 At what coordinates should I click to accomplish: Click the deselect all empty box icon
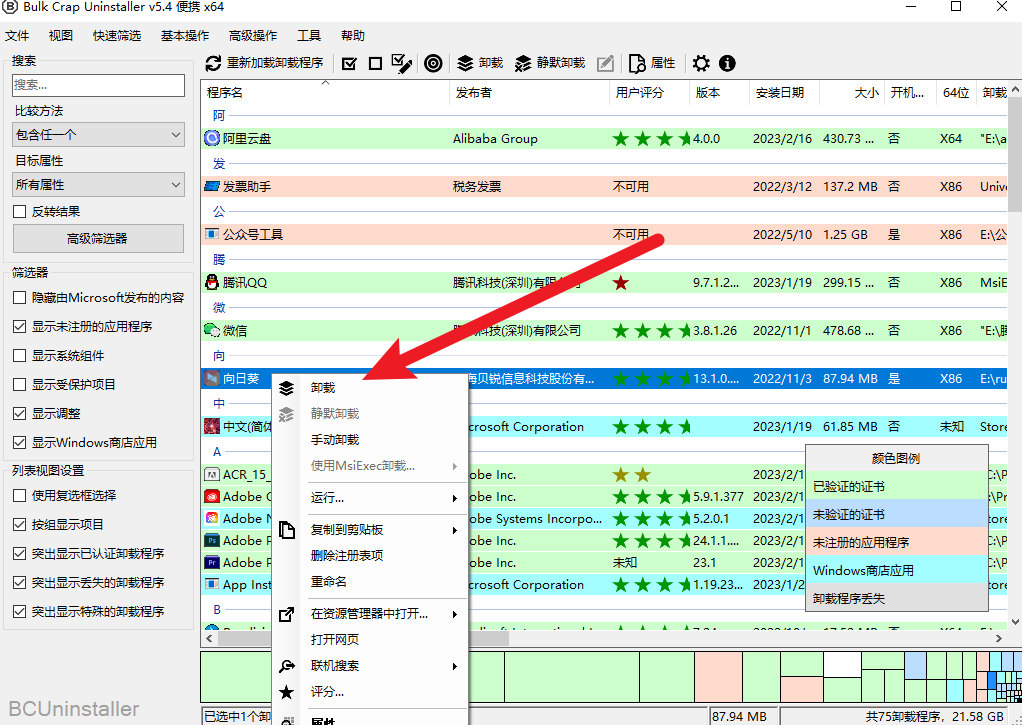(x=375, y=63)
